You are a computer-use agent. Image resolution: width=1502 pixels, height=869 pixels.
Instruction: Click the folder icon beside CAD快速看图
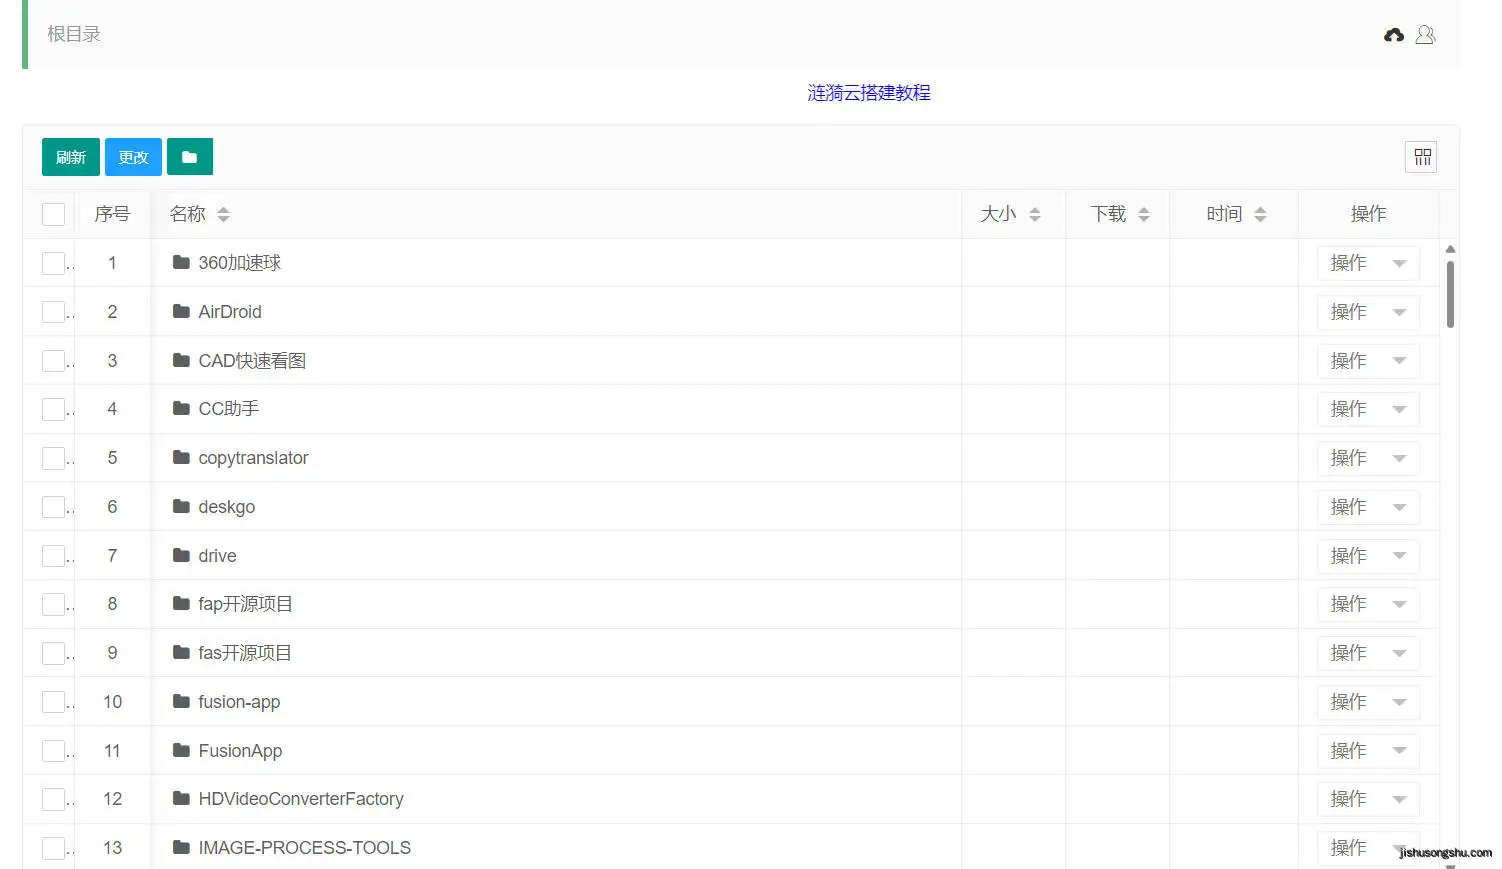tap(181, 360)
